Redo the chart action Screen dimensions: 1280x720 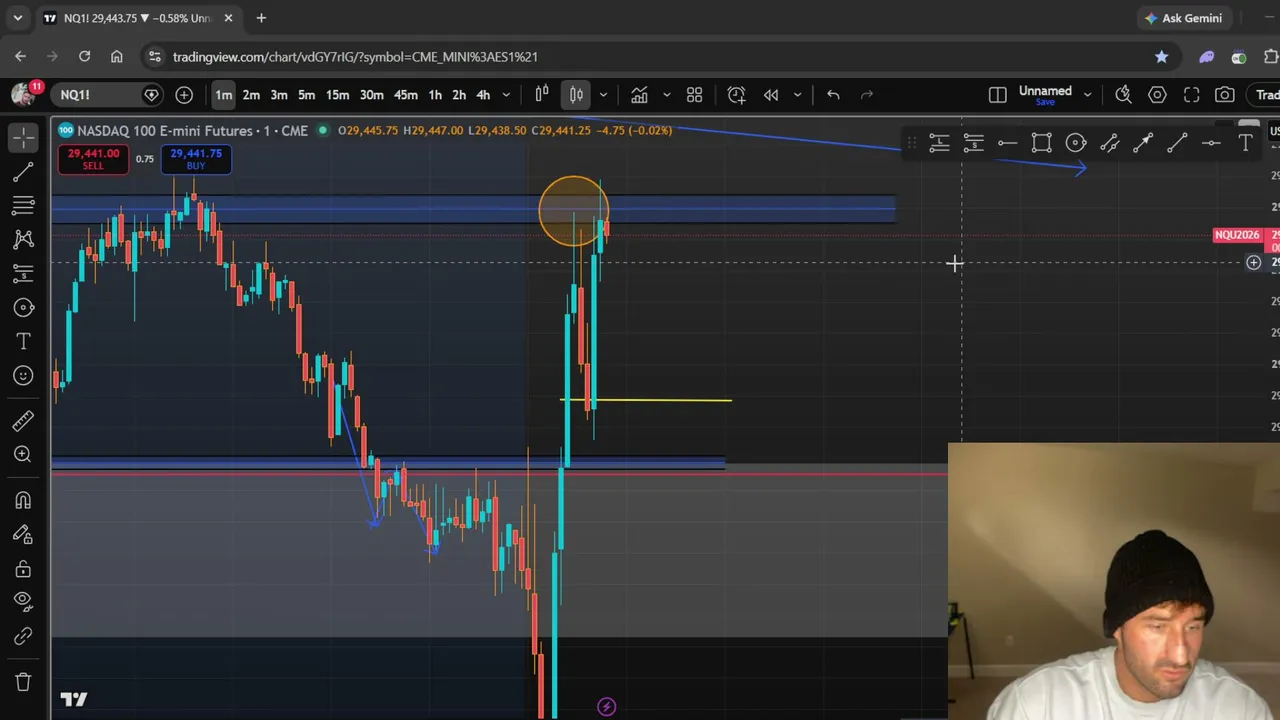pyautogui.click(x=867, y=95)
